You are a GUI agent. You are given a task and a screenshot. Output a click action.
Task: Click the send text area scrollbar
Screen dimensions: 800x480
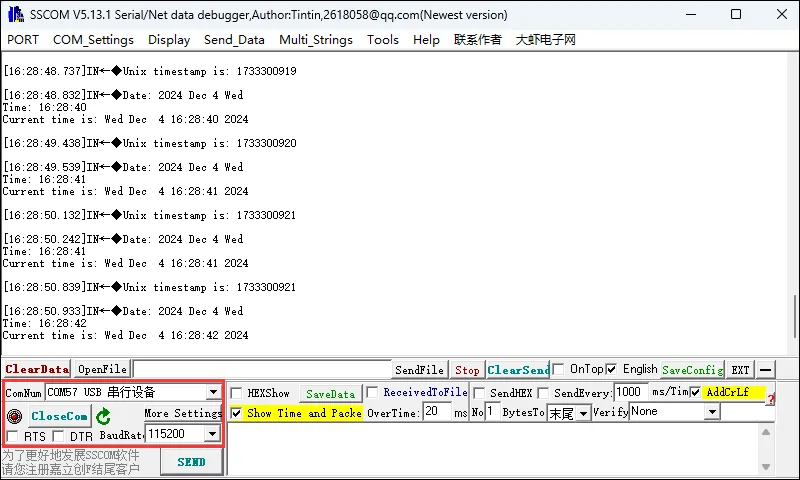click(x=768, y=450)
